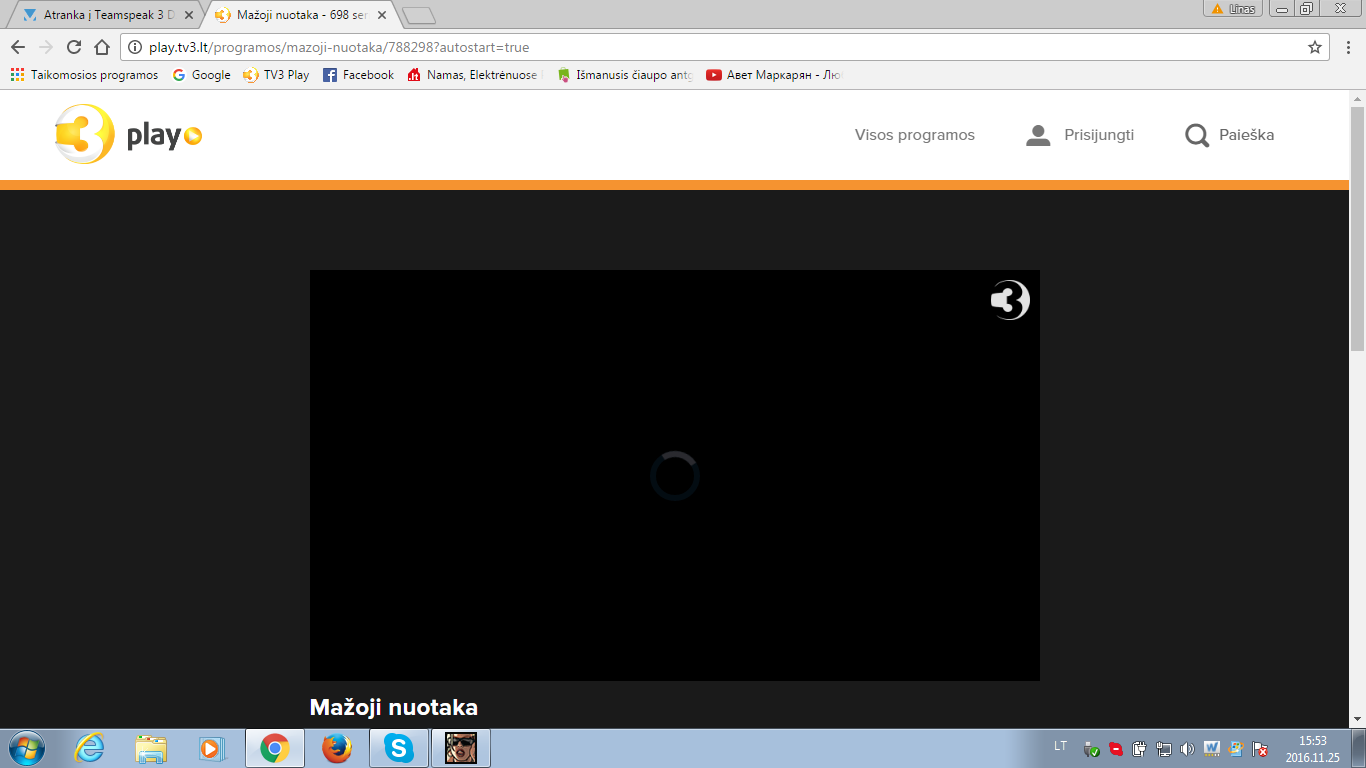
Task: Open the Google bookmark
Action: pos(202,75)
